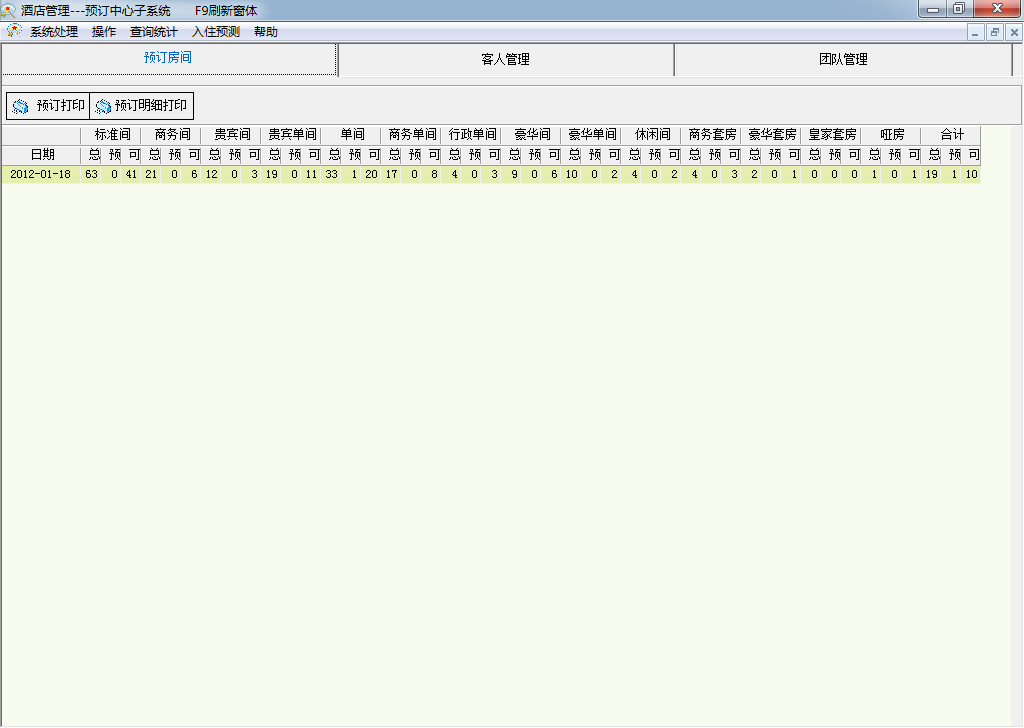The width and height of the screenshot is (1024, 728).
Task: Open the 入住预测 menu
Action: [216, 32]
